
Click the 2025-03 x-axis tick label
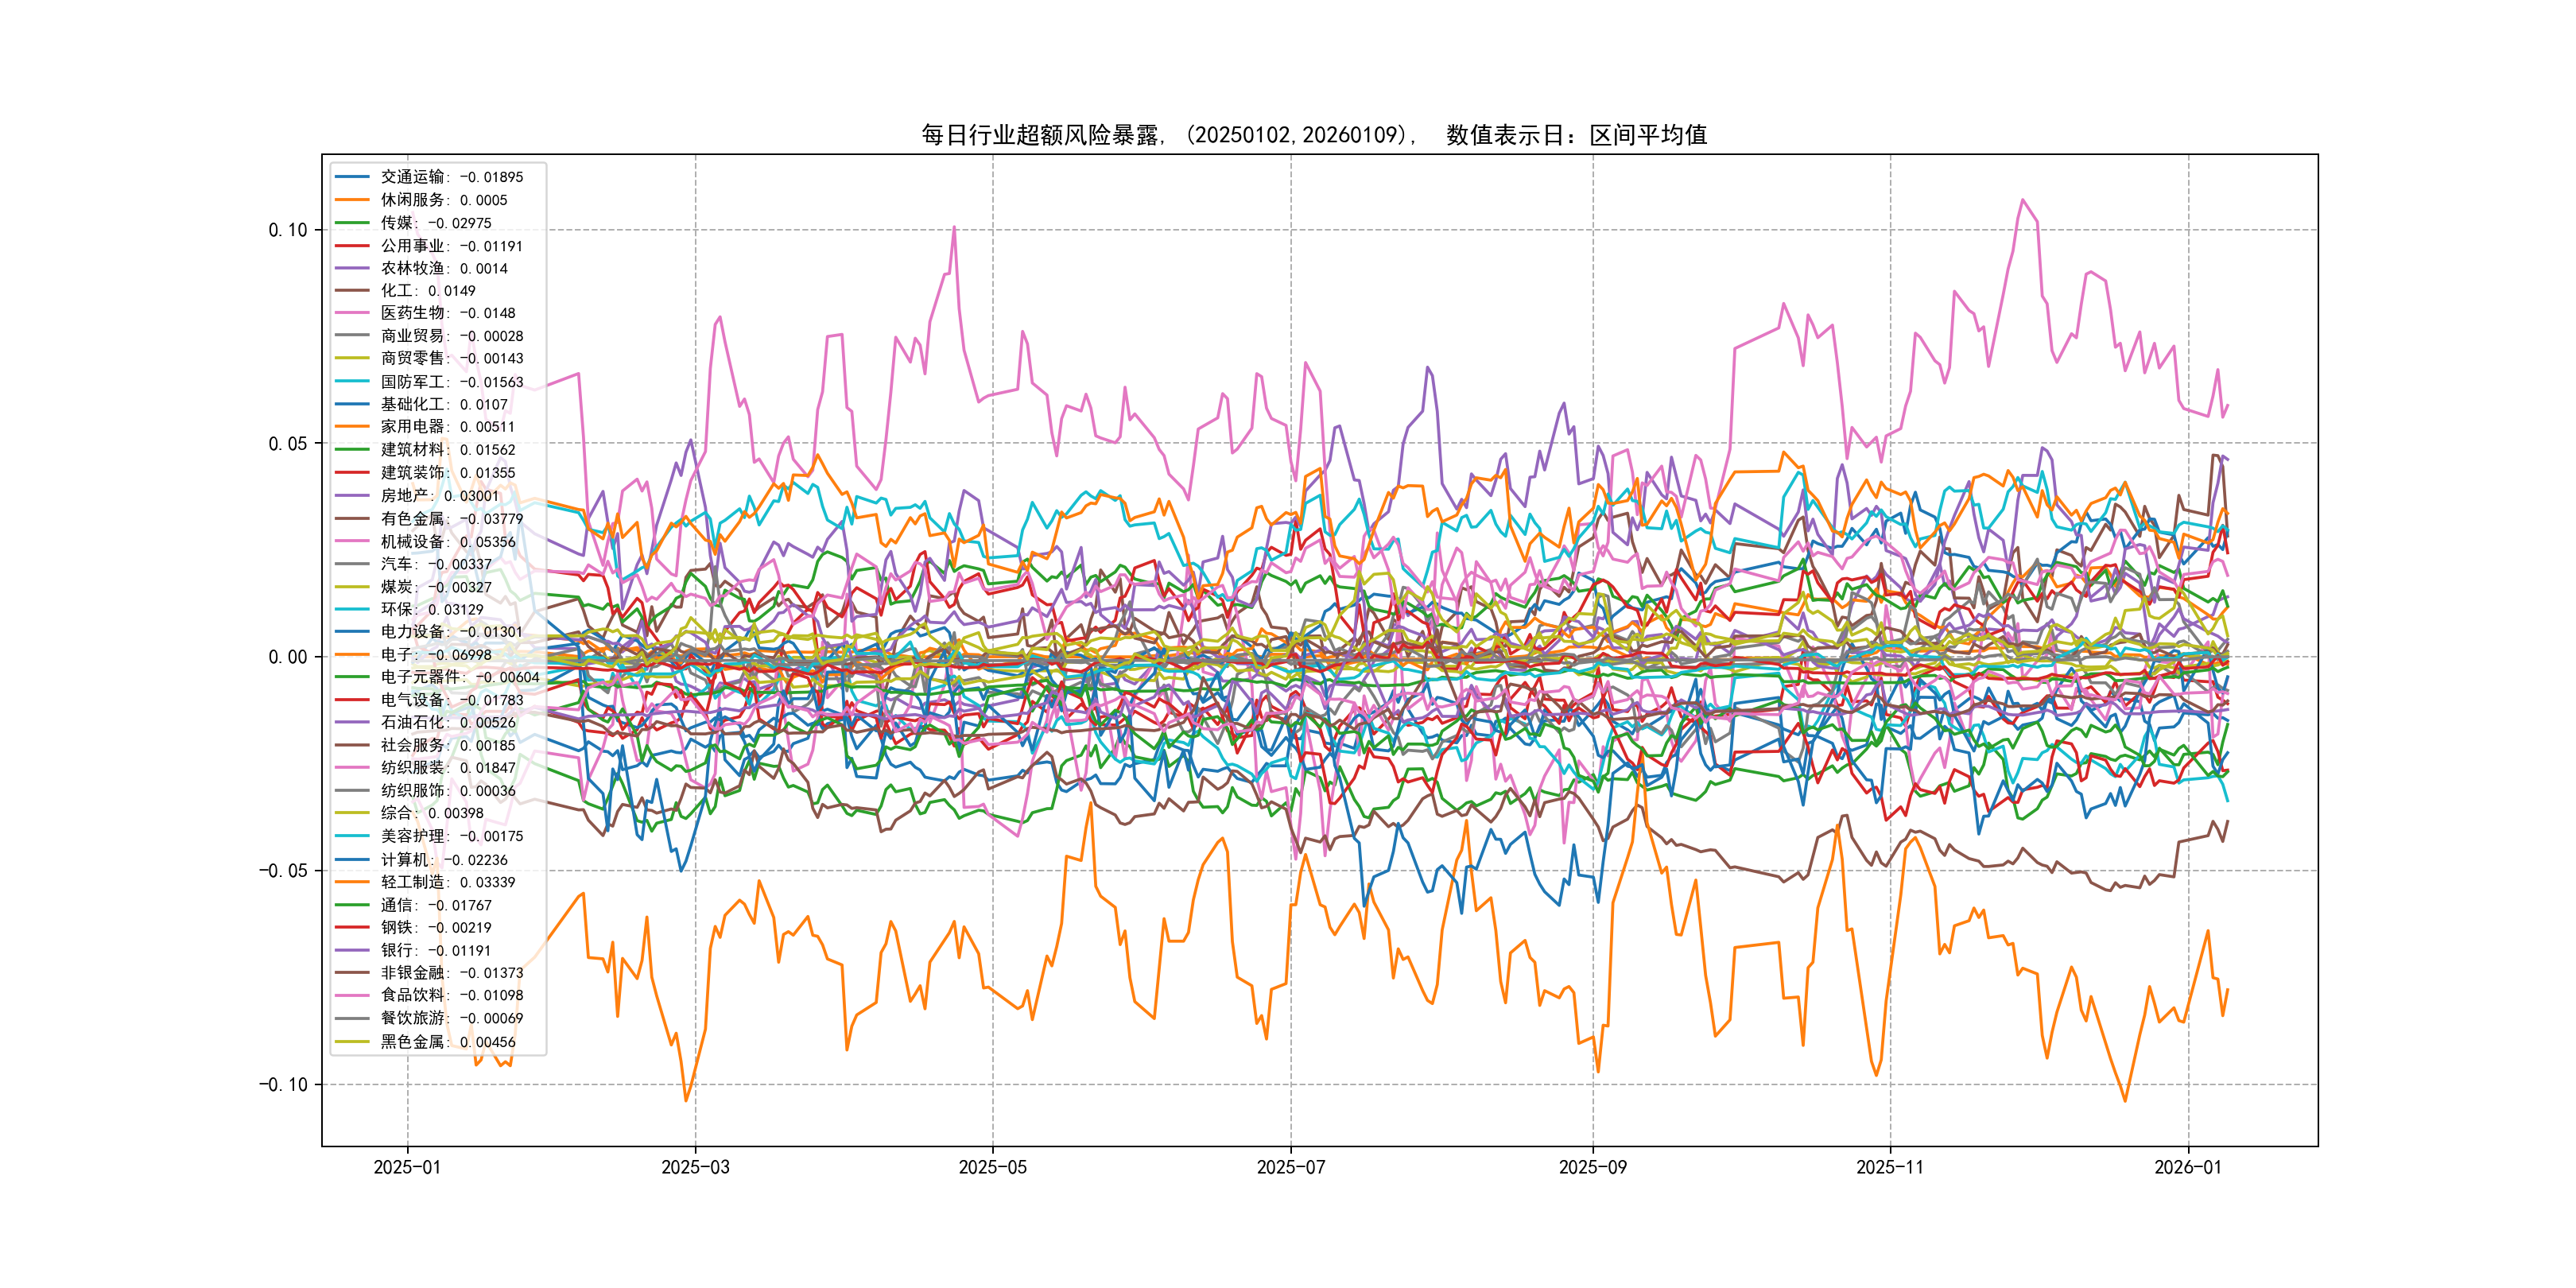[695, 1167]
